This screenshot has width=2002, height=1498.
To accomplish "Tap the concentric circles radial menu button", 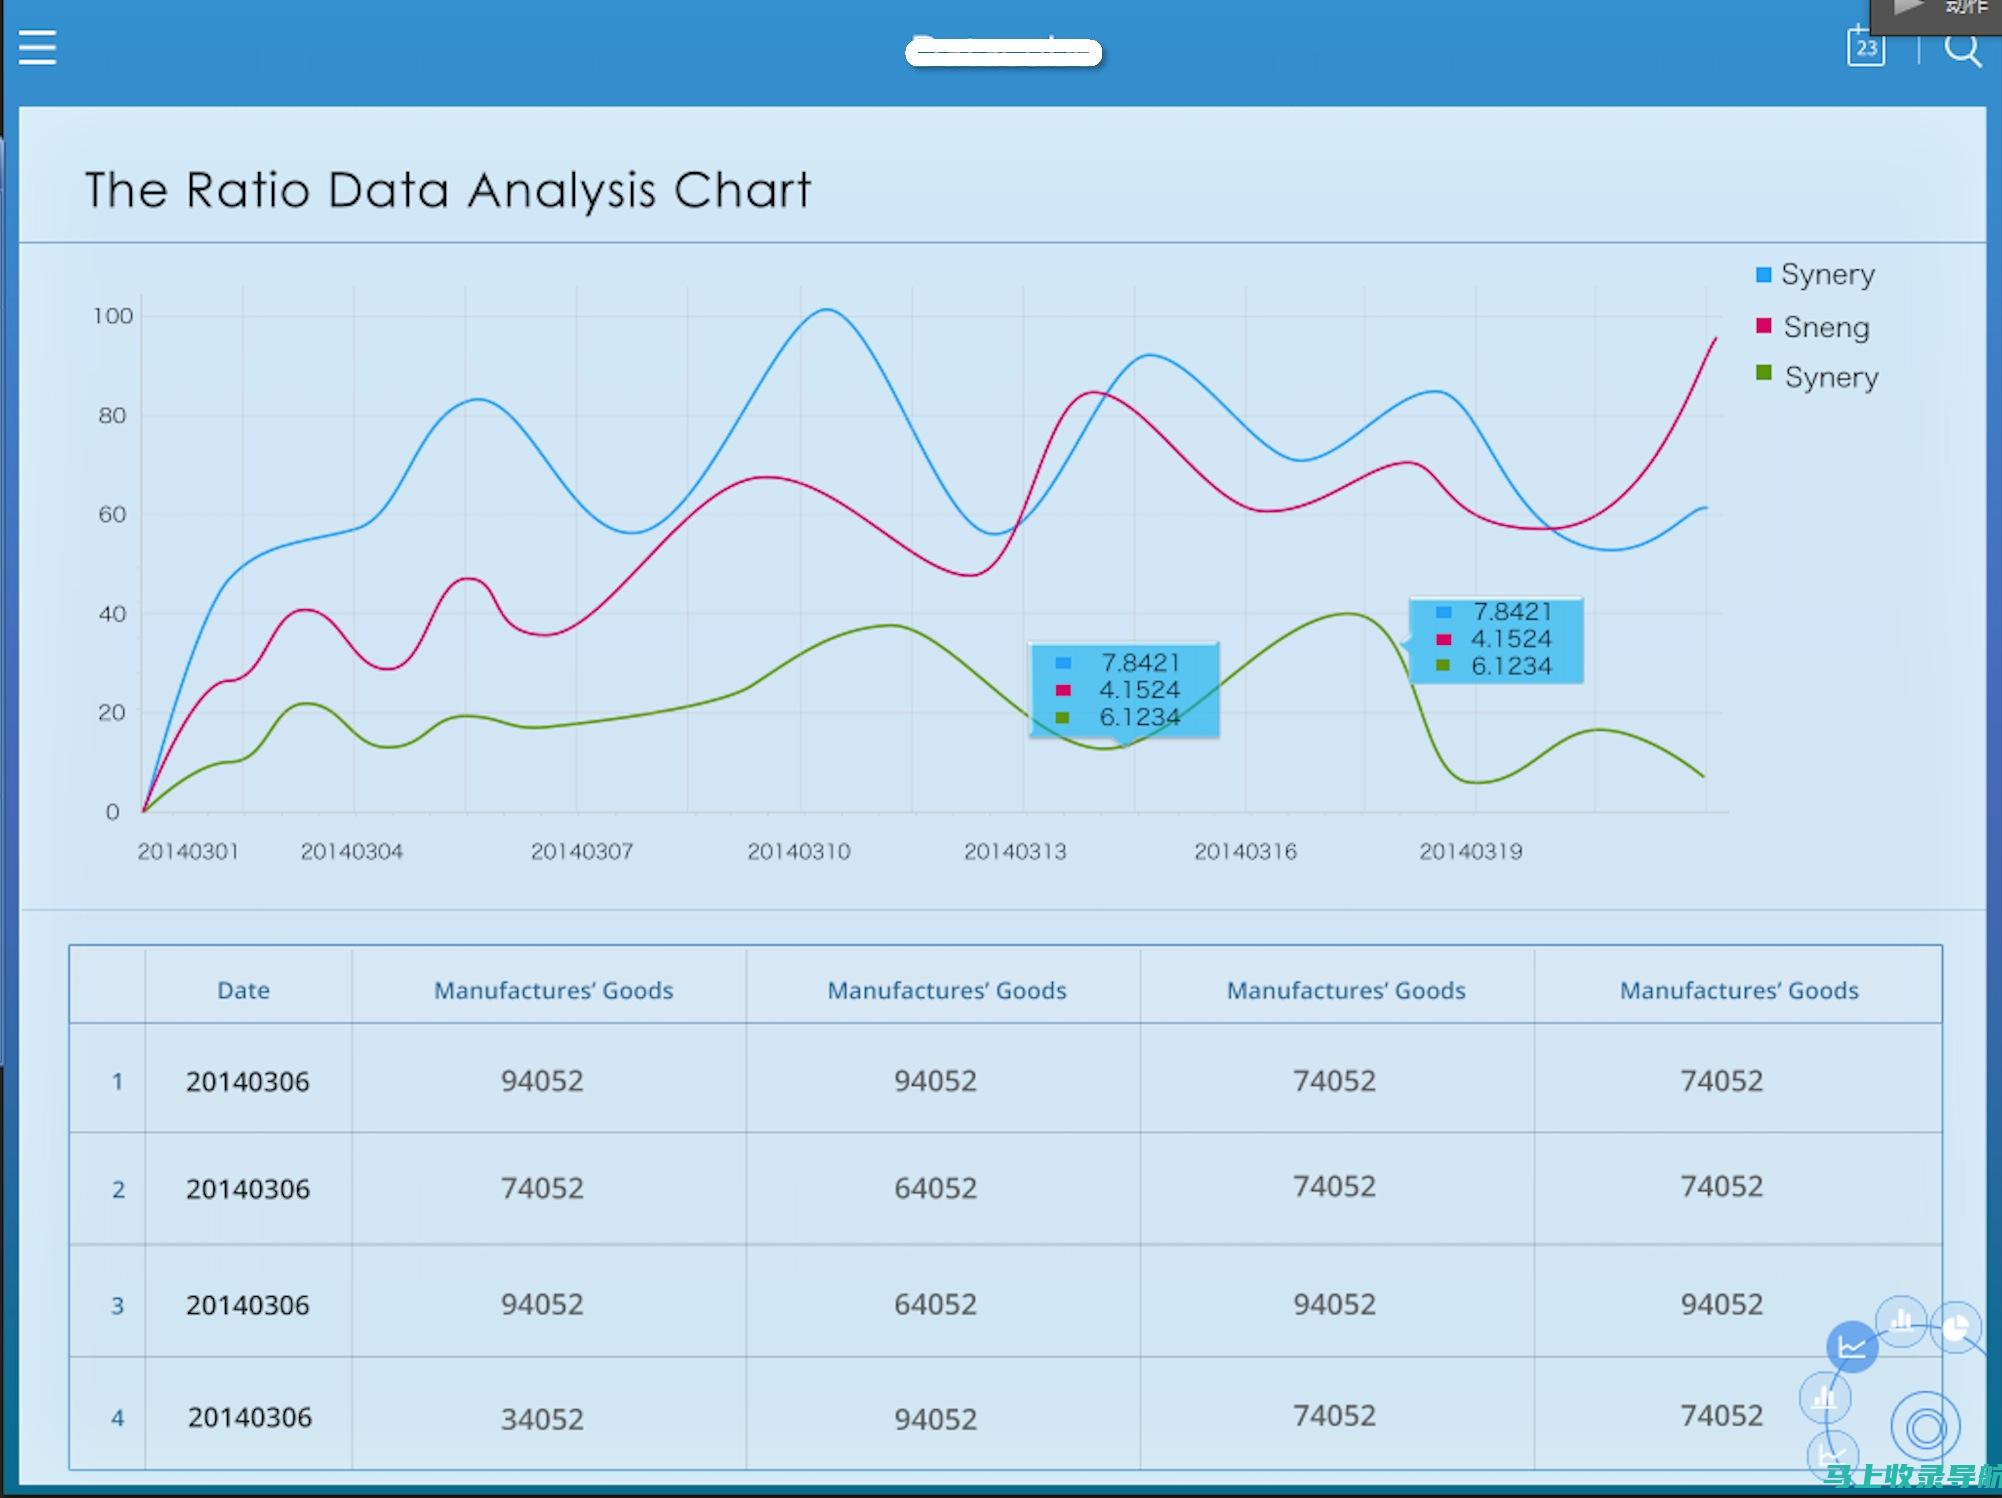I will point(1925,1427).
